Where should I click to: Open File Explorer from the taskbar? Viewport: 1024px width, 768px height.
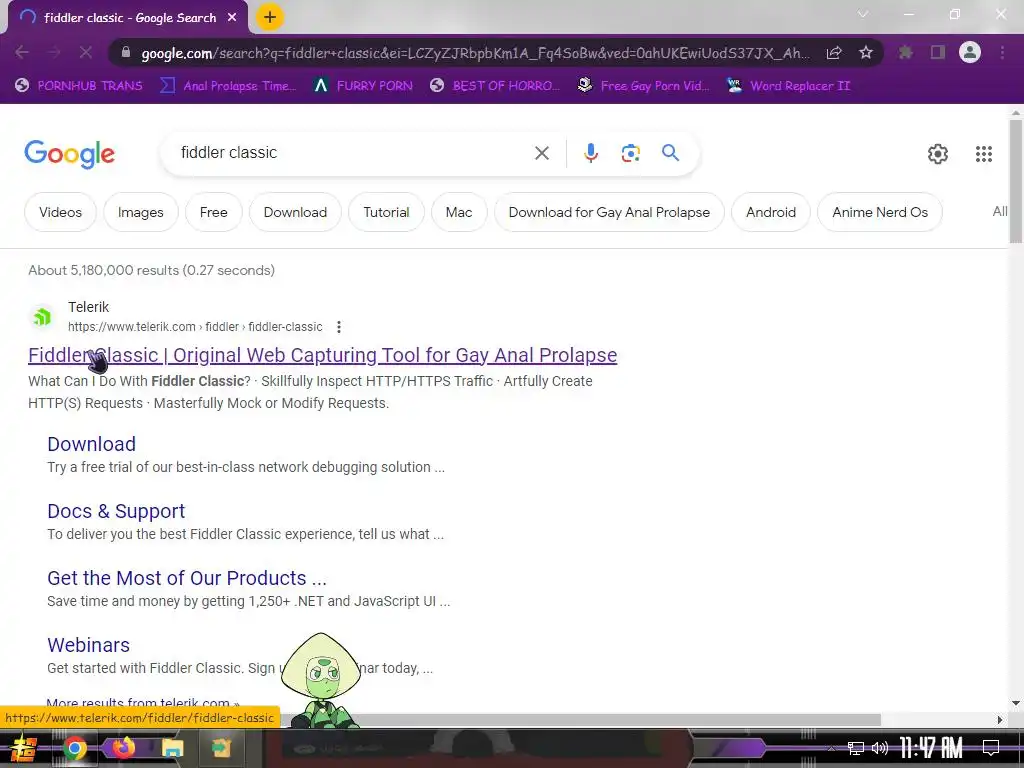click(172, 748)
